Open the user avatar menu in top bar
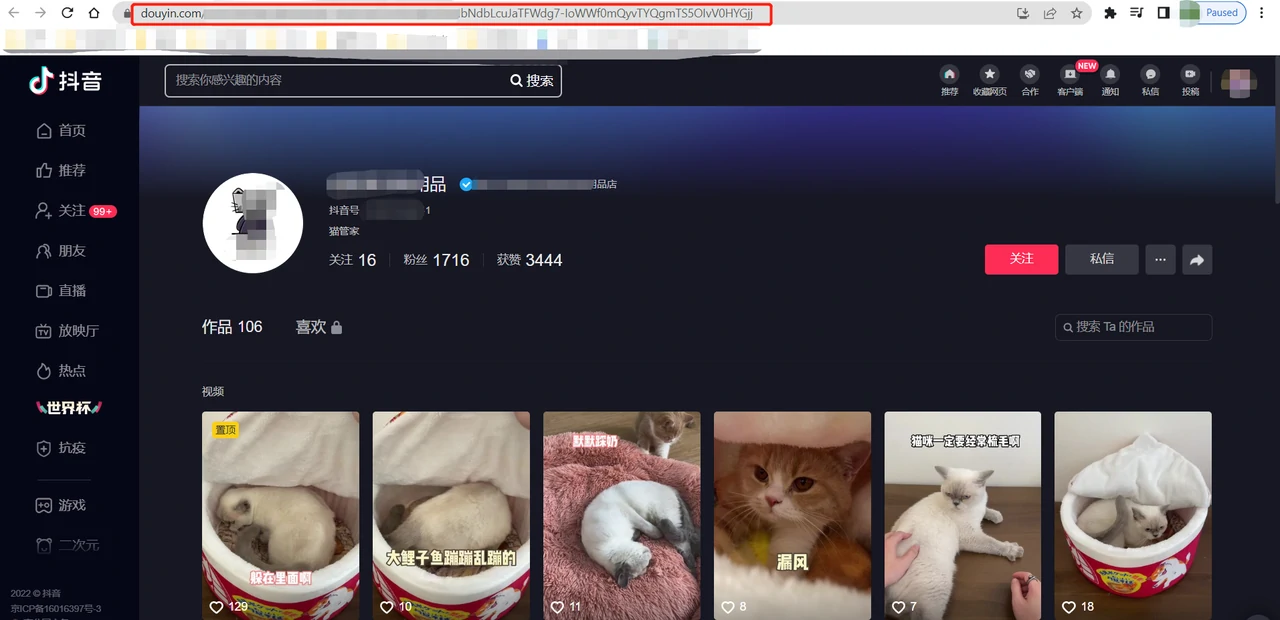This screenshot has width=1280, height=620. (x=1240, y=83)
